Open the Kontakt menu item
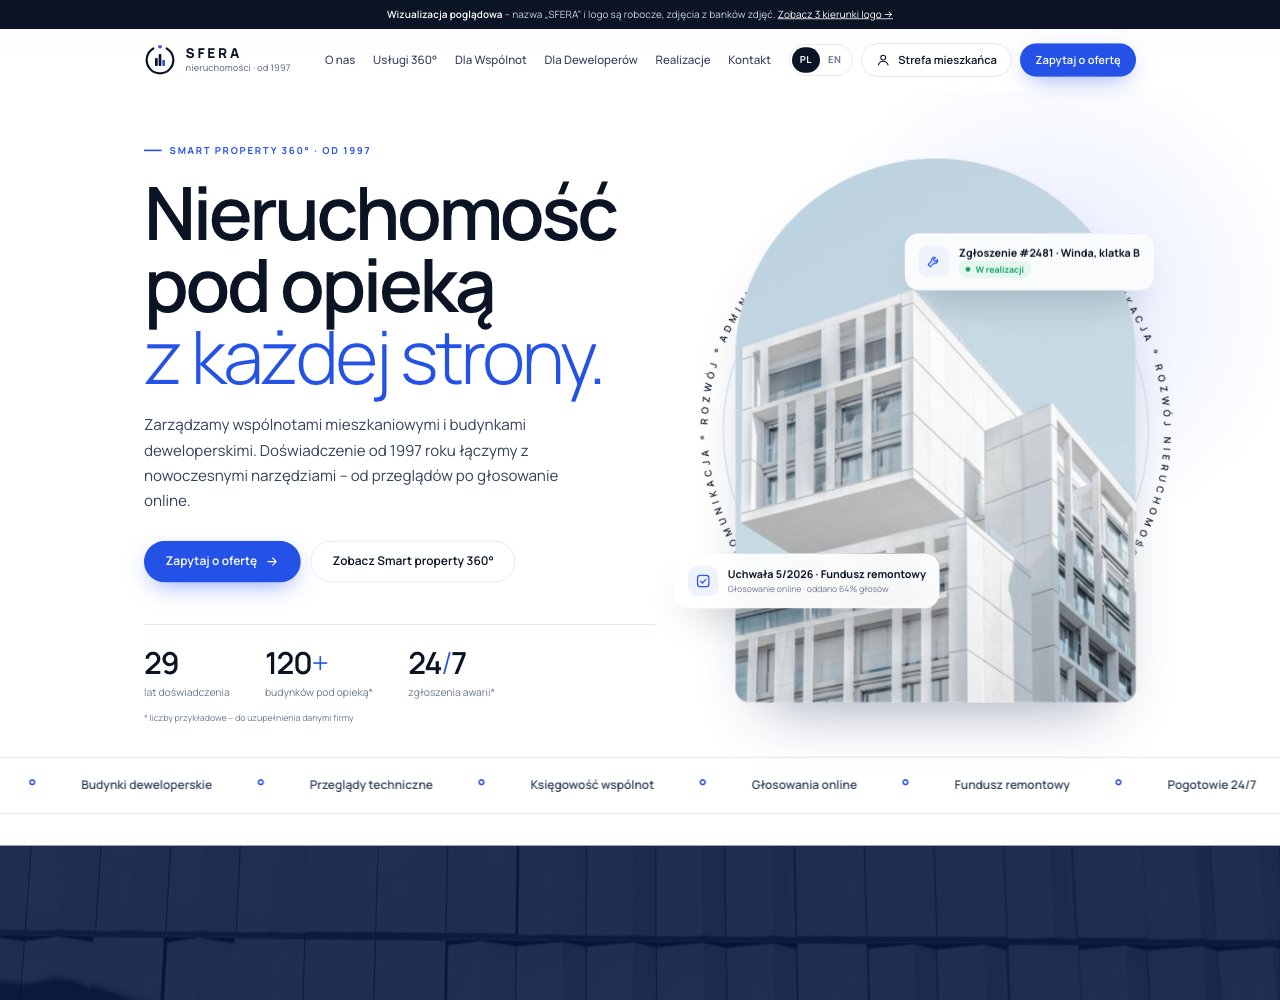The image size is (1280, 1000). [749, 60]
